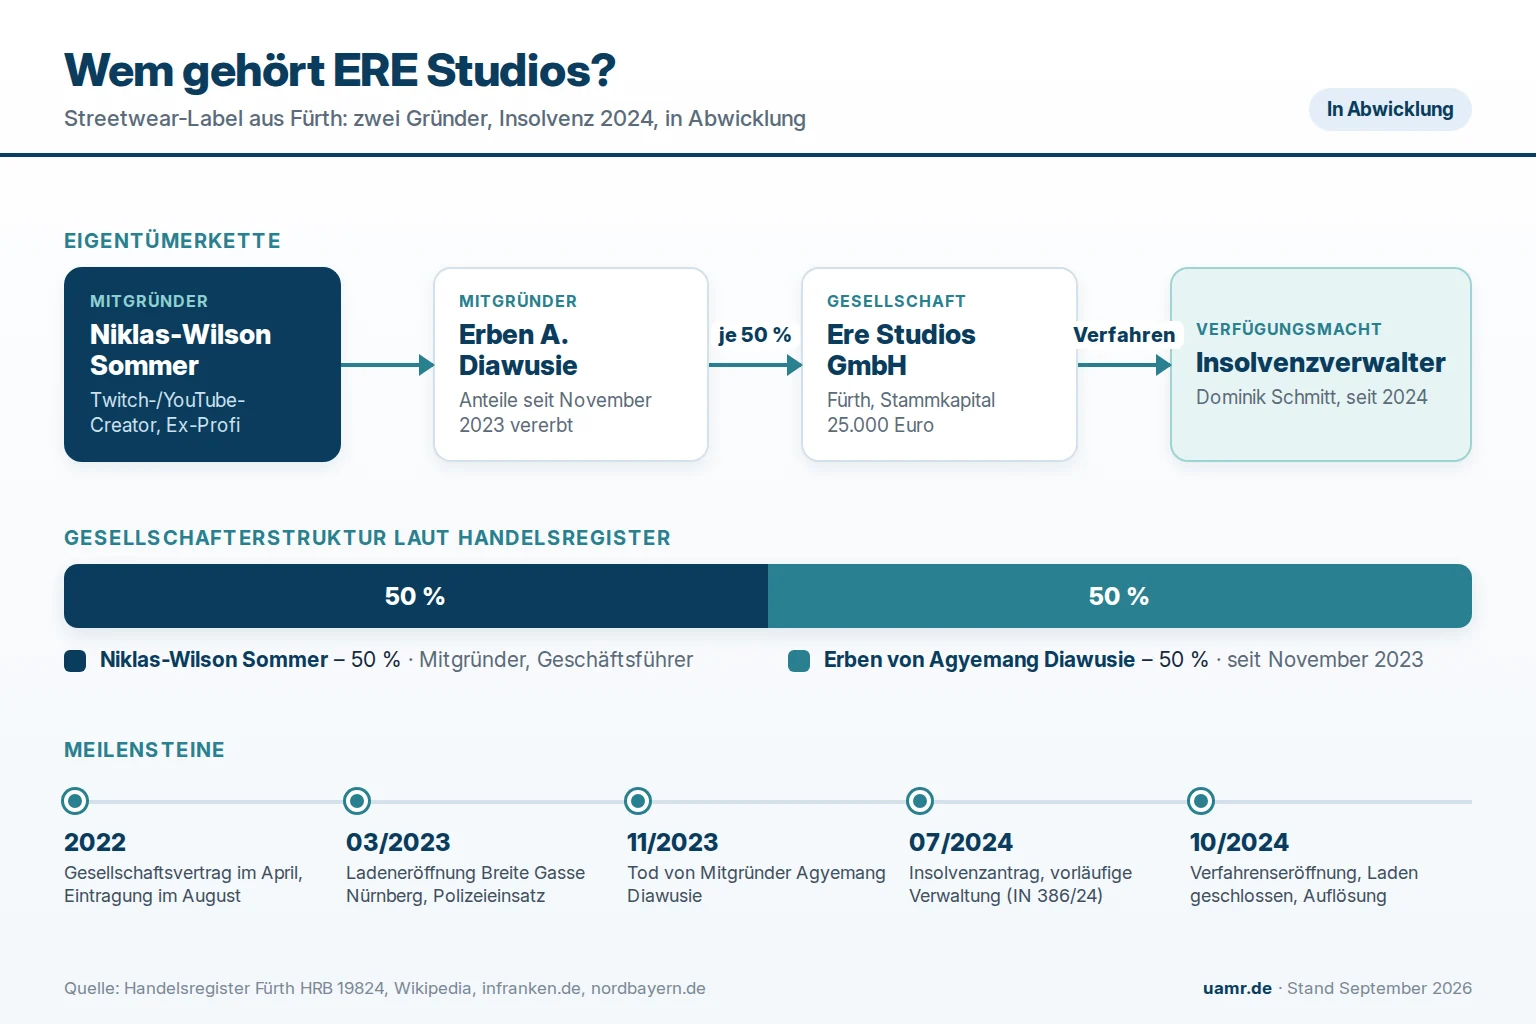Click the subtitle "Streetwear-Label aus Fürth" line

[435, 118]
